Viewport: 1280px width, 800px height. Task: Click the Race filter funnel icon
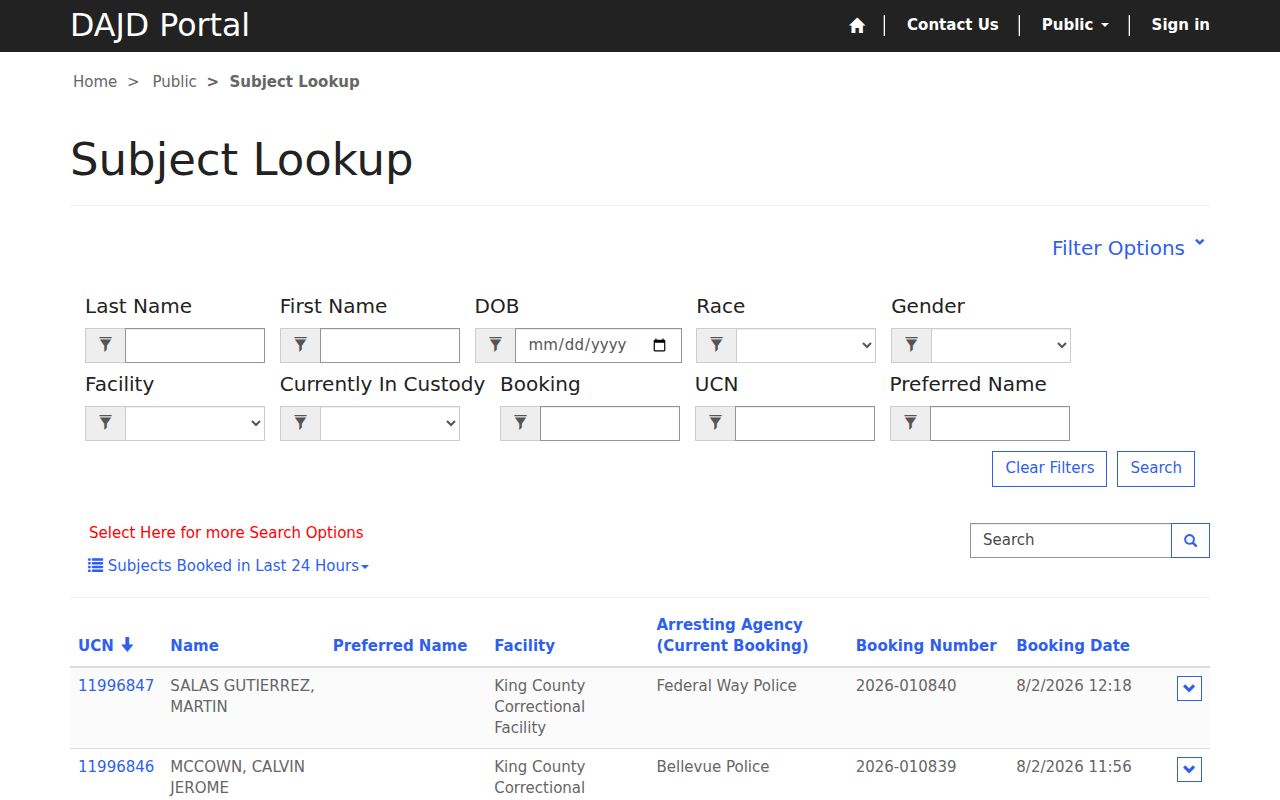coord(716,345)
